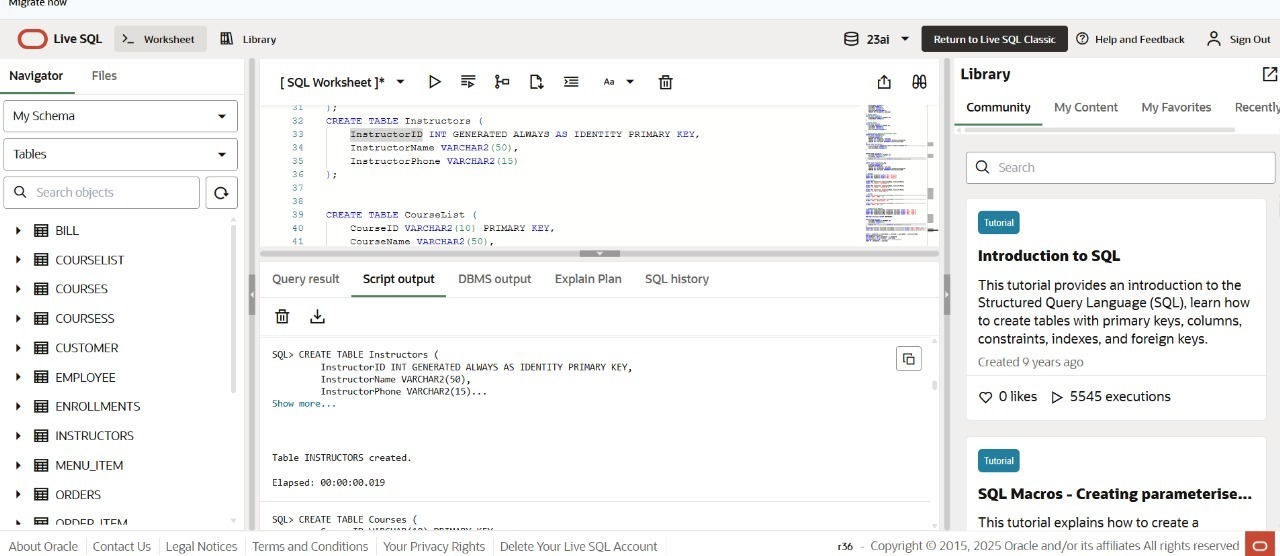The width and height of the screenshot is (1280, 556).
Task: Click the Show more... link in output
Action: tap(304, 404)
